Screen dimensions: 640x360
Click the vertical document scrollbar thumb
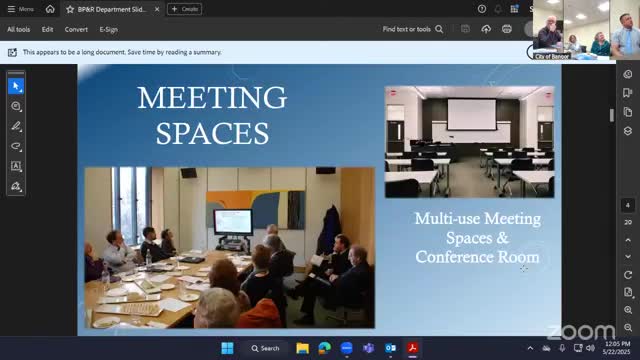[611, 115]
